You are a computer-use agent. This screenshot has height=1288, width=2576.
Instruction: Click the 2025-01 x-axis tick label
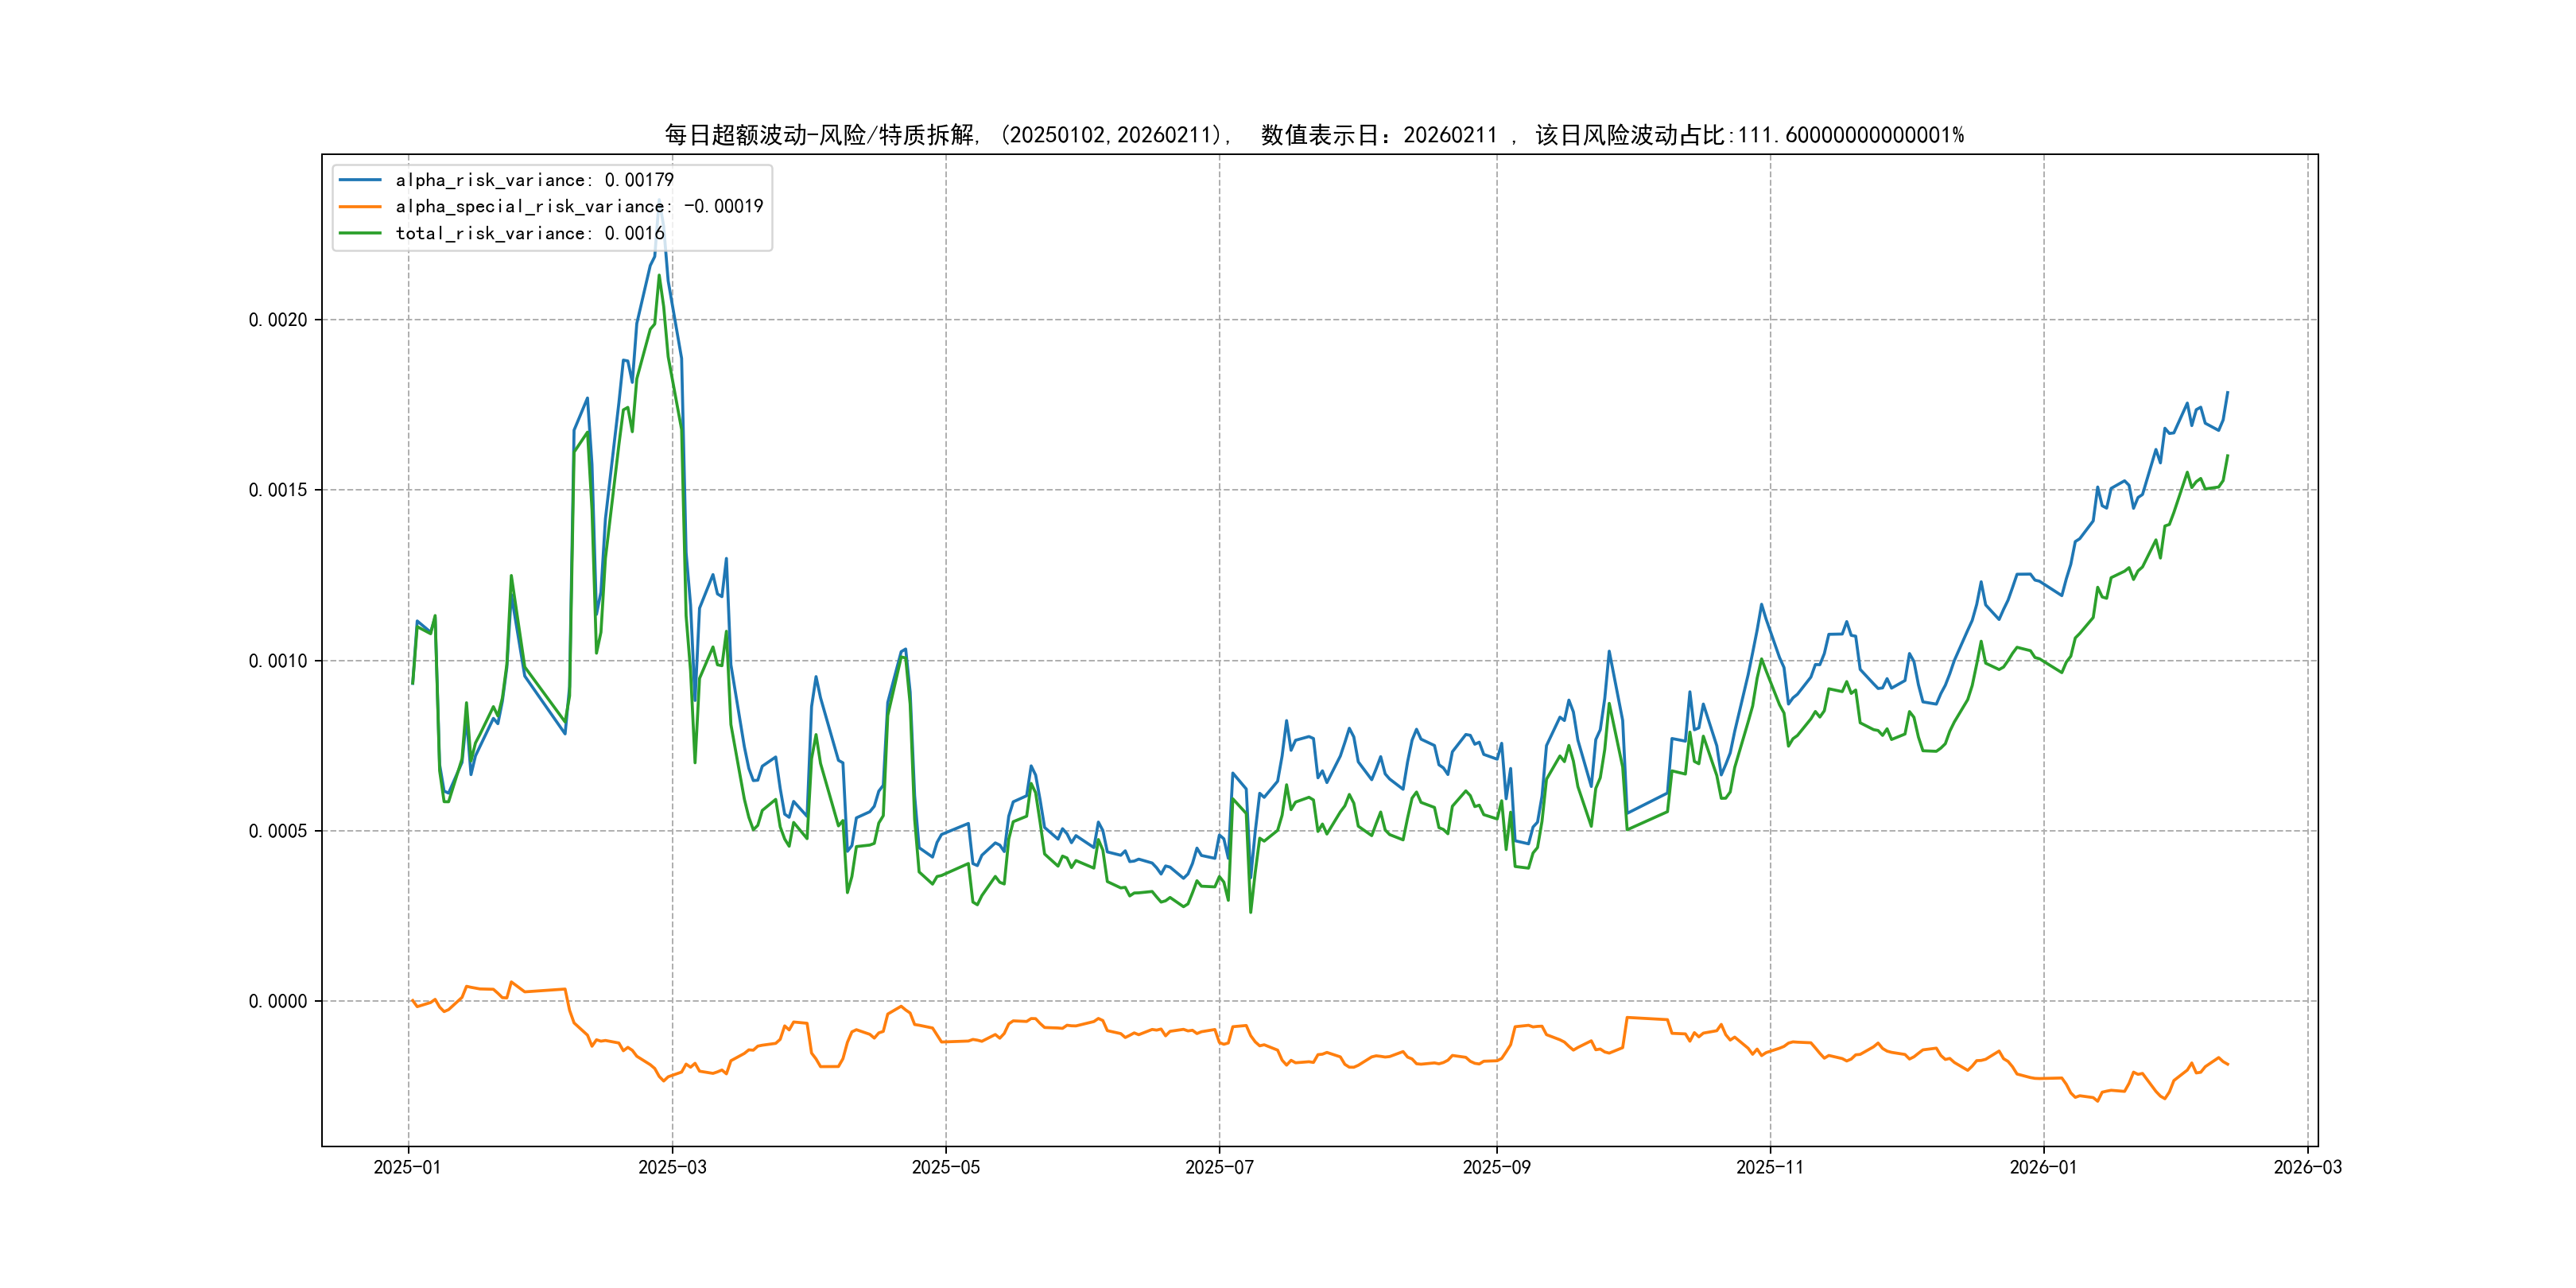(x=407, y=1167)
